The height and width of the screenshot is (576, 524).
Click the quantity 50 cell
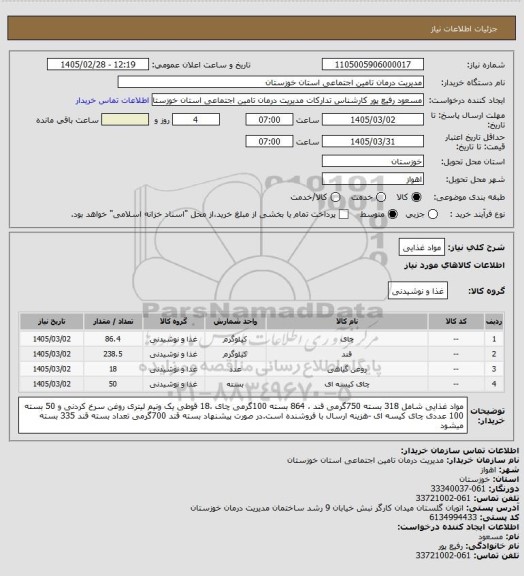coord(113,384)
